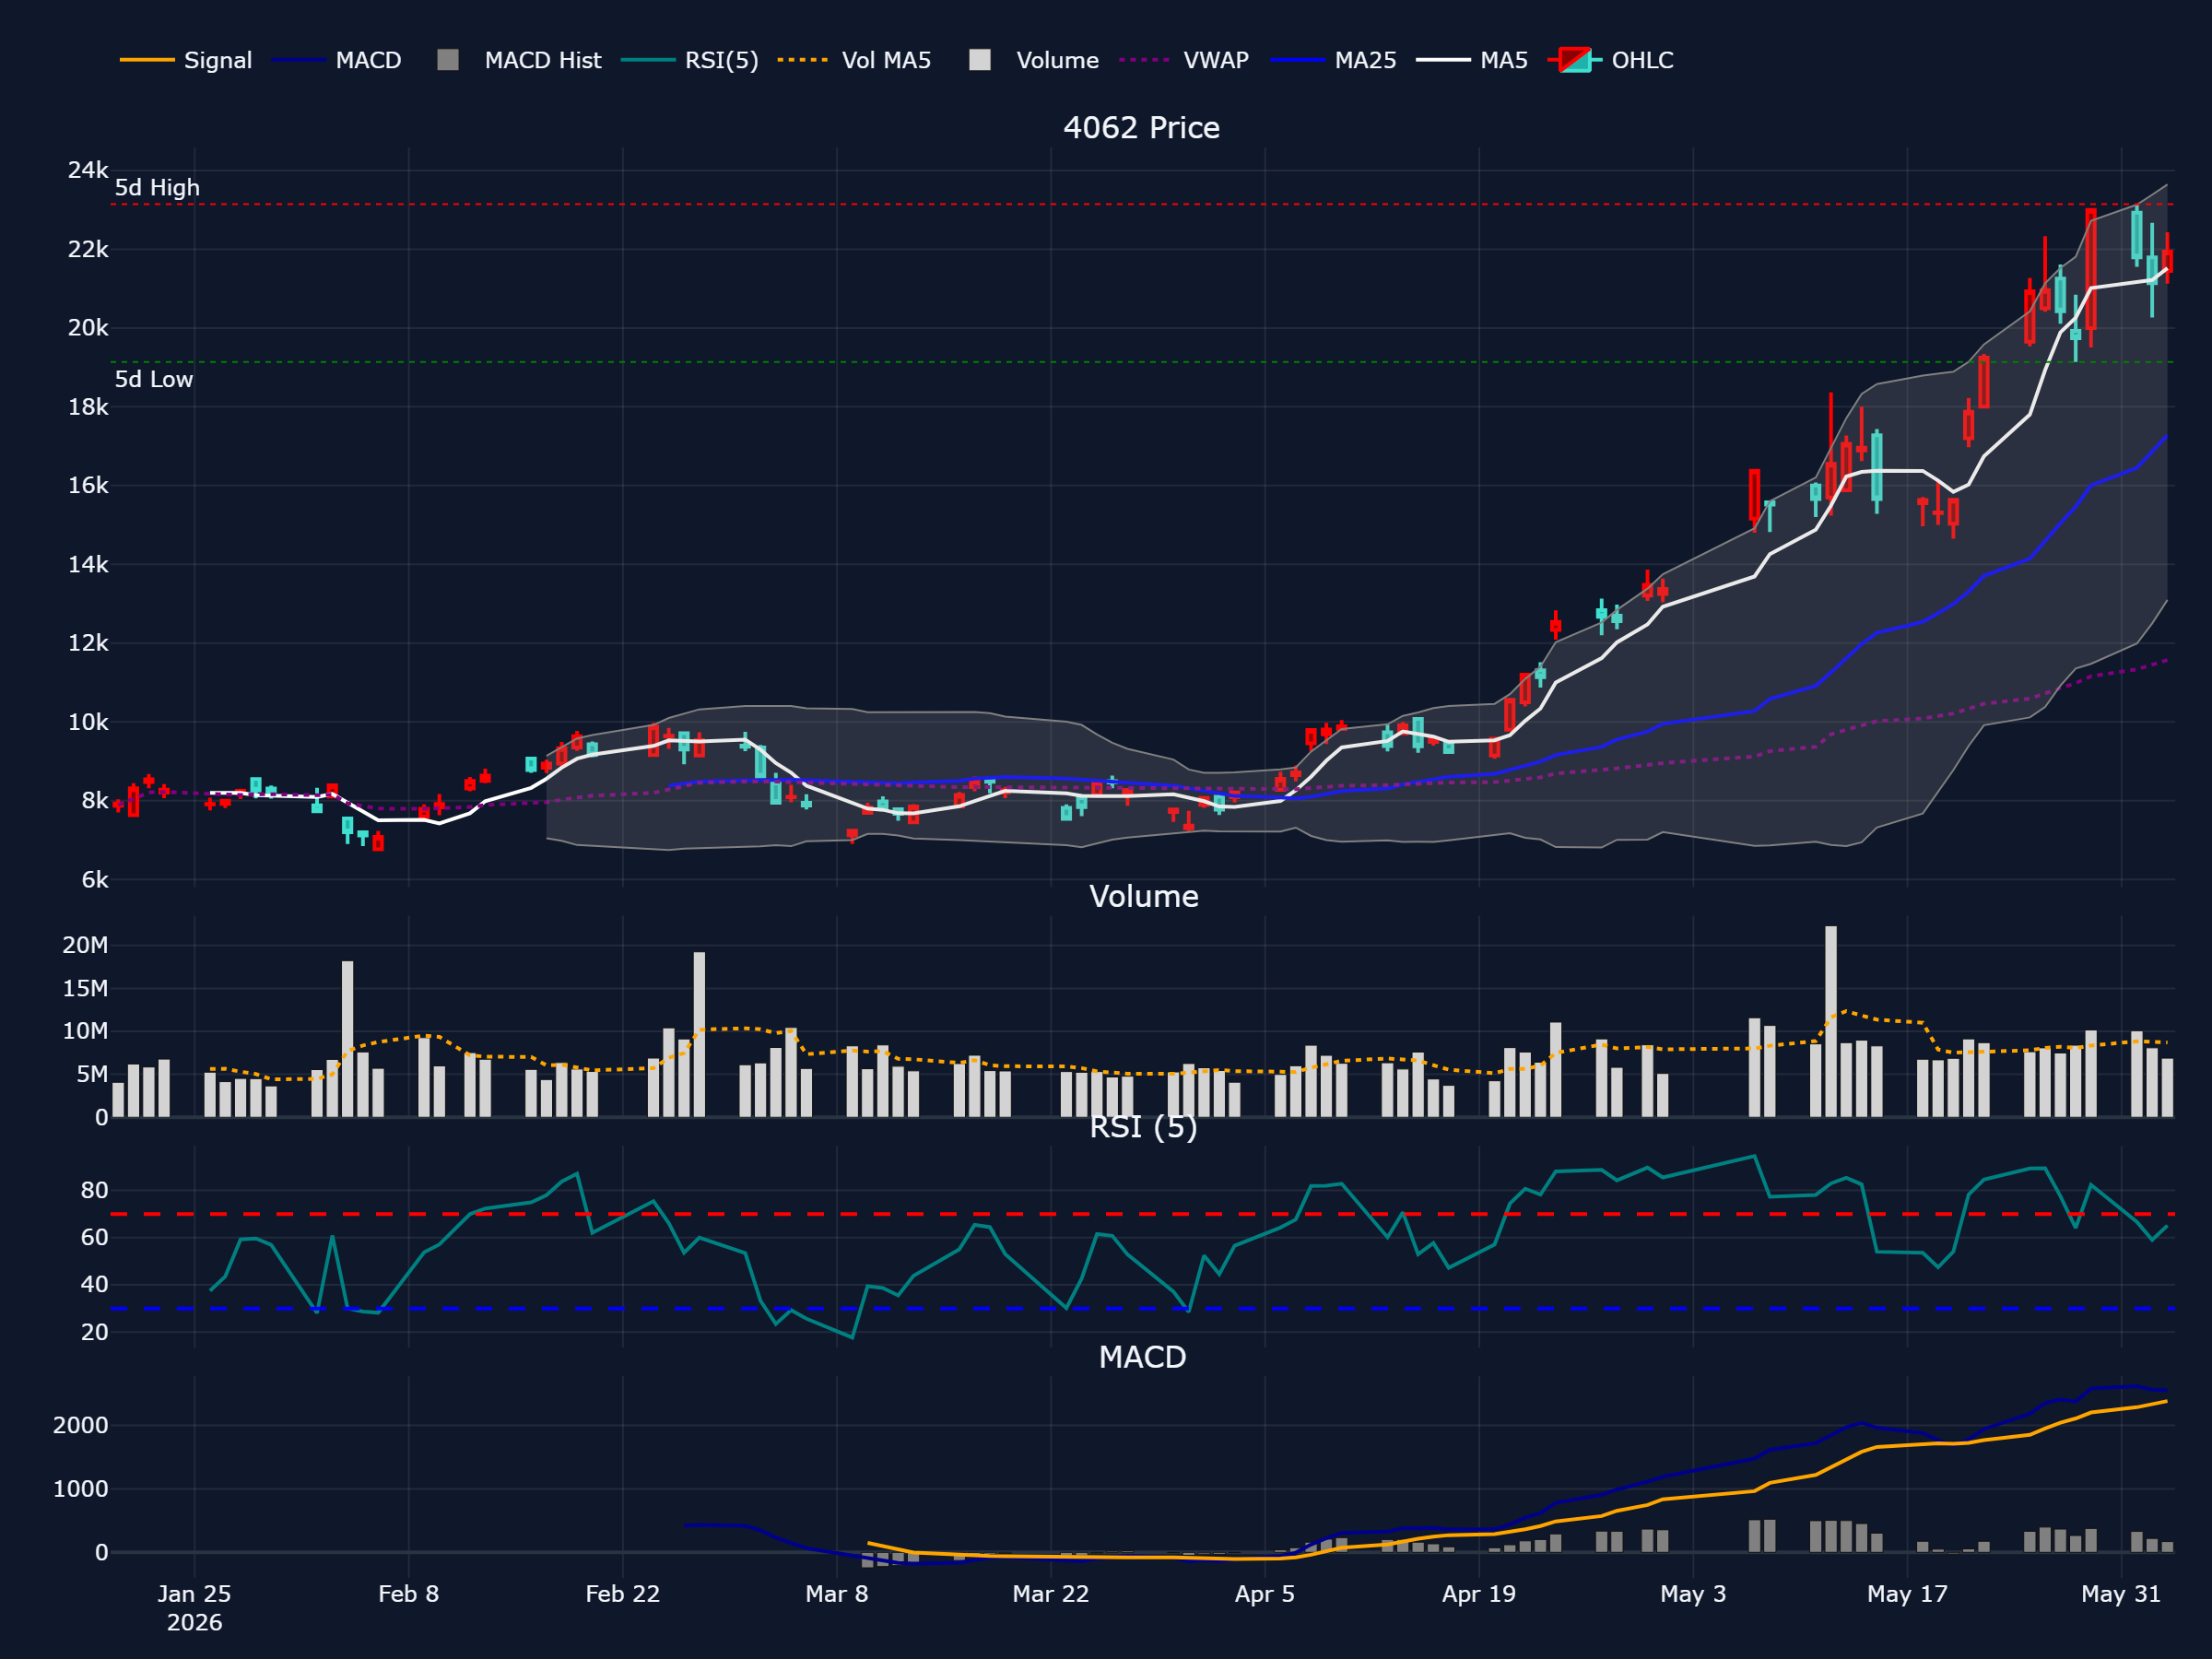Click the '5d Low' annotation label
The image size is (2212, 1659).
coord(153,379)
